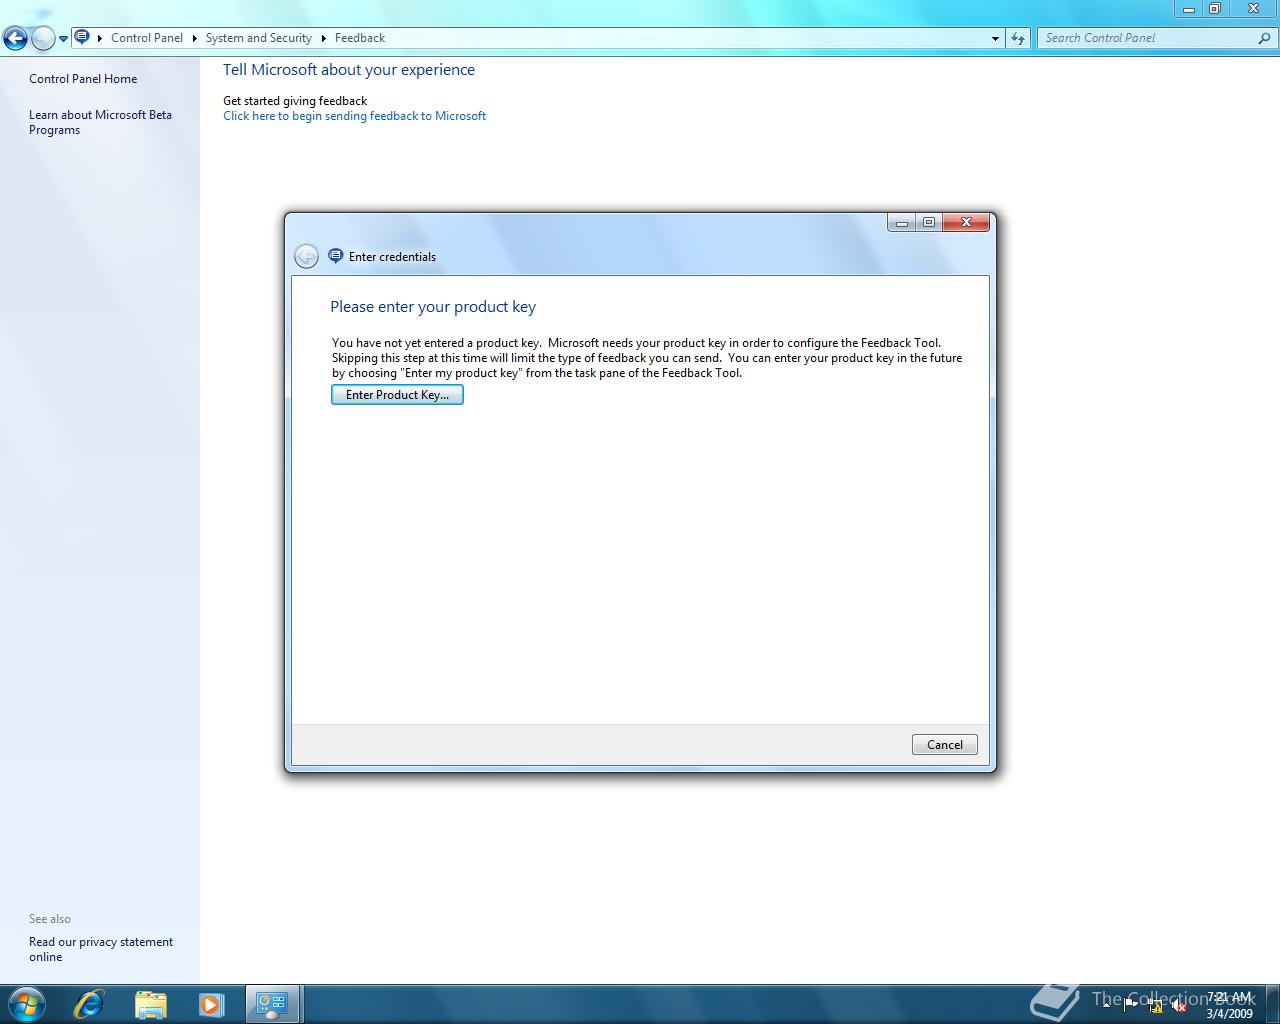The height and width of the screenshot is (1024, 1280).
Task: Click the Explorer forward arrow button
Action: [x=43, y=39]
